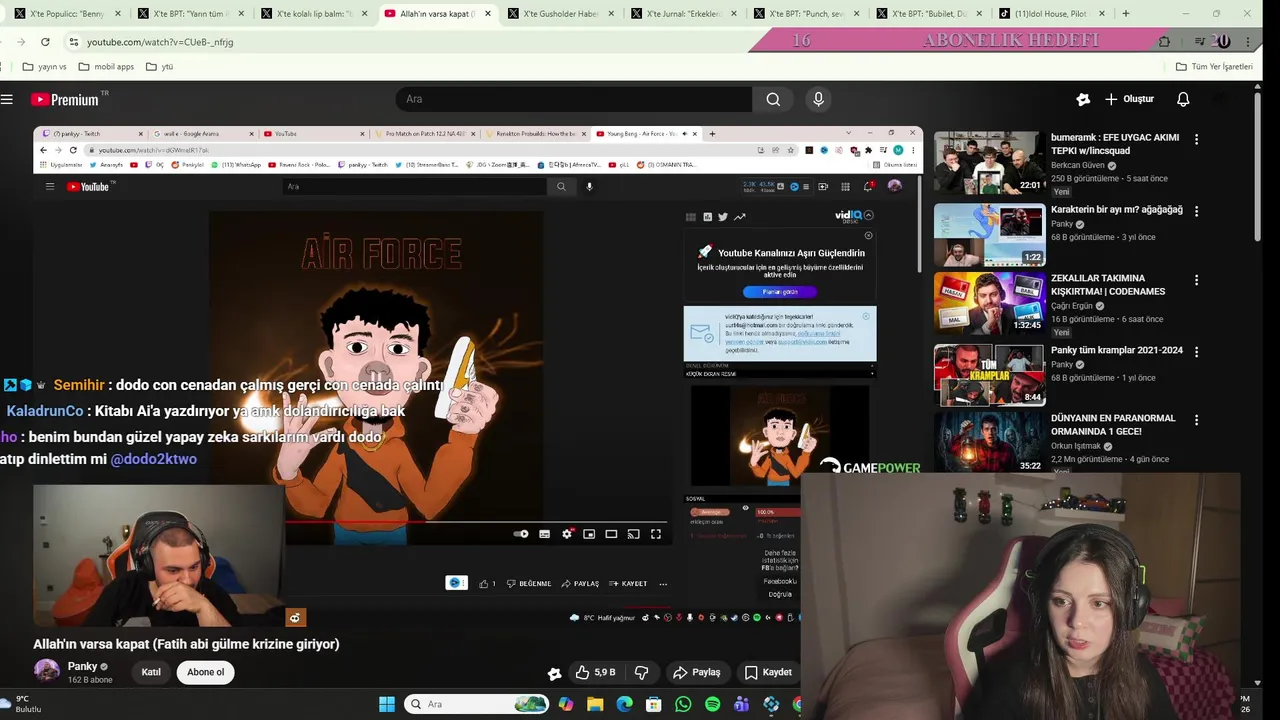The height and width of the screenshot is (720, 1280).
Task: Open YouTube notifications bell
Action: tap(1183, 99)
